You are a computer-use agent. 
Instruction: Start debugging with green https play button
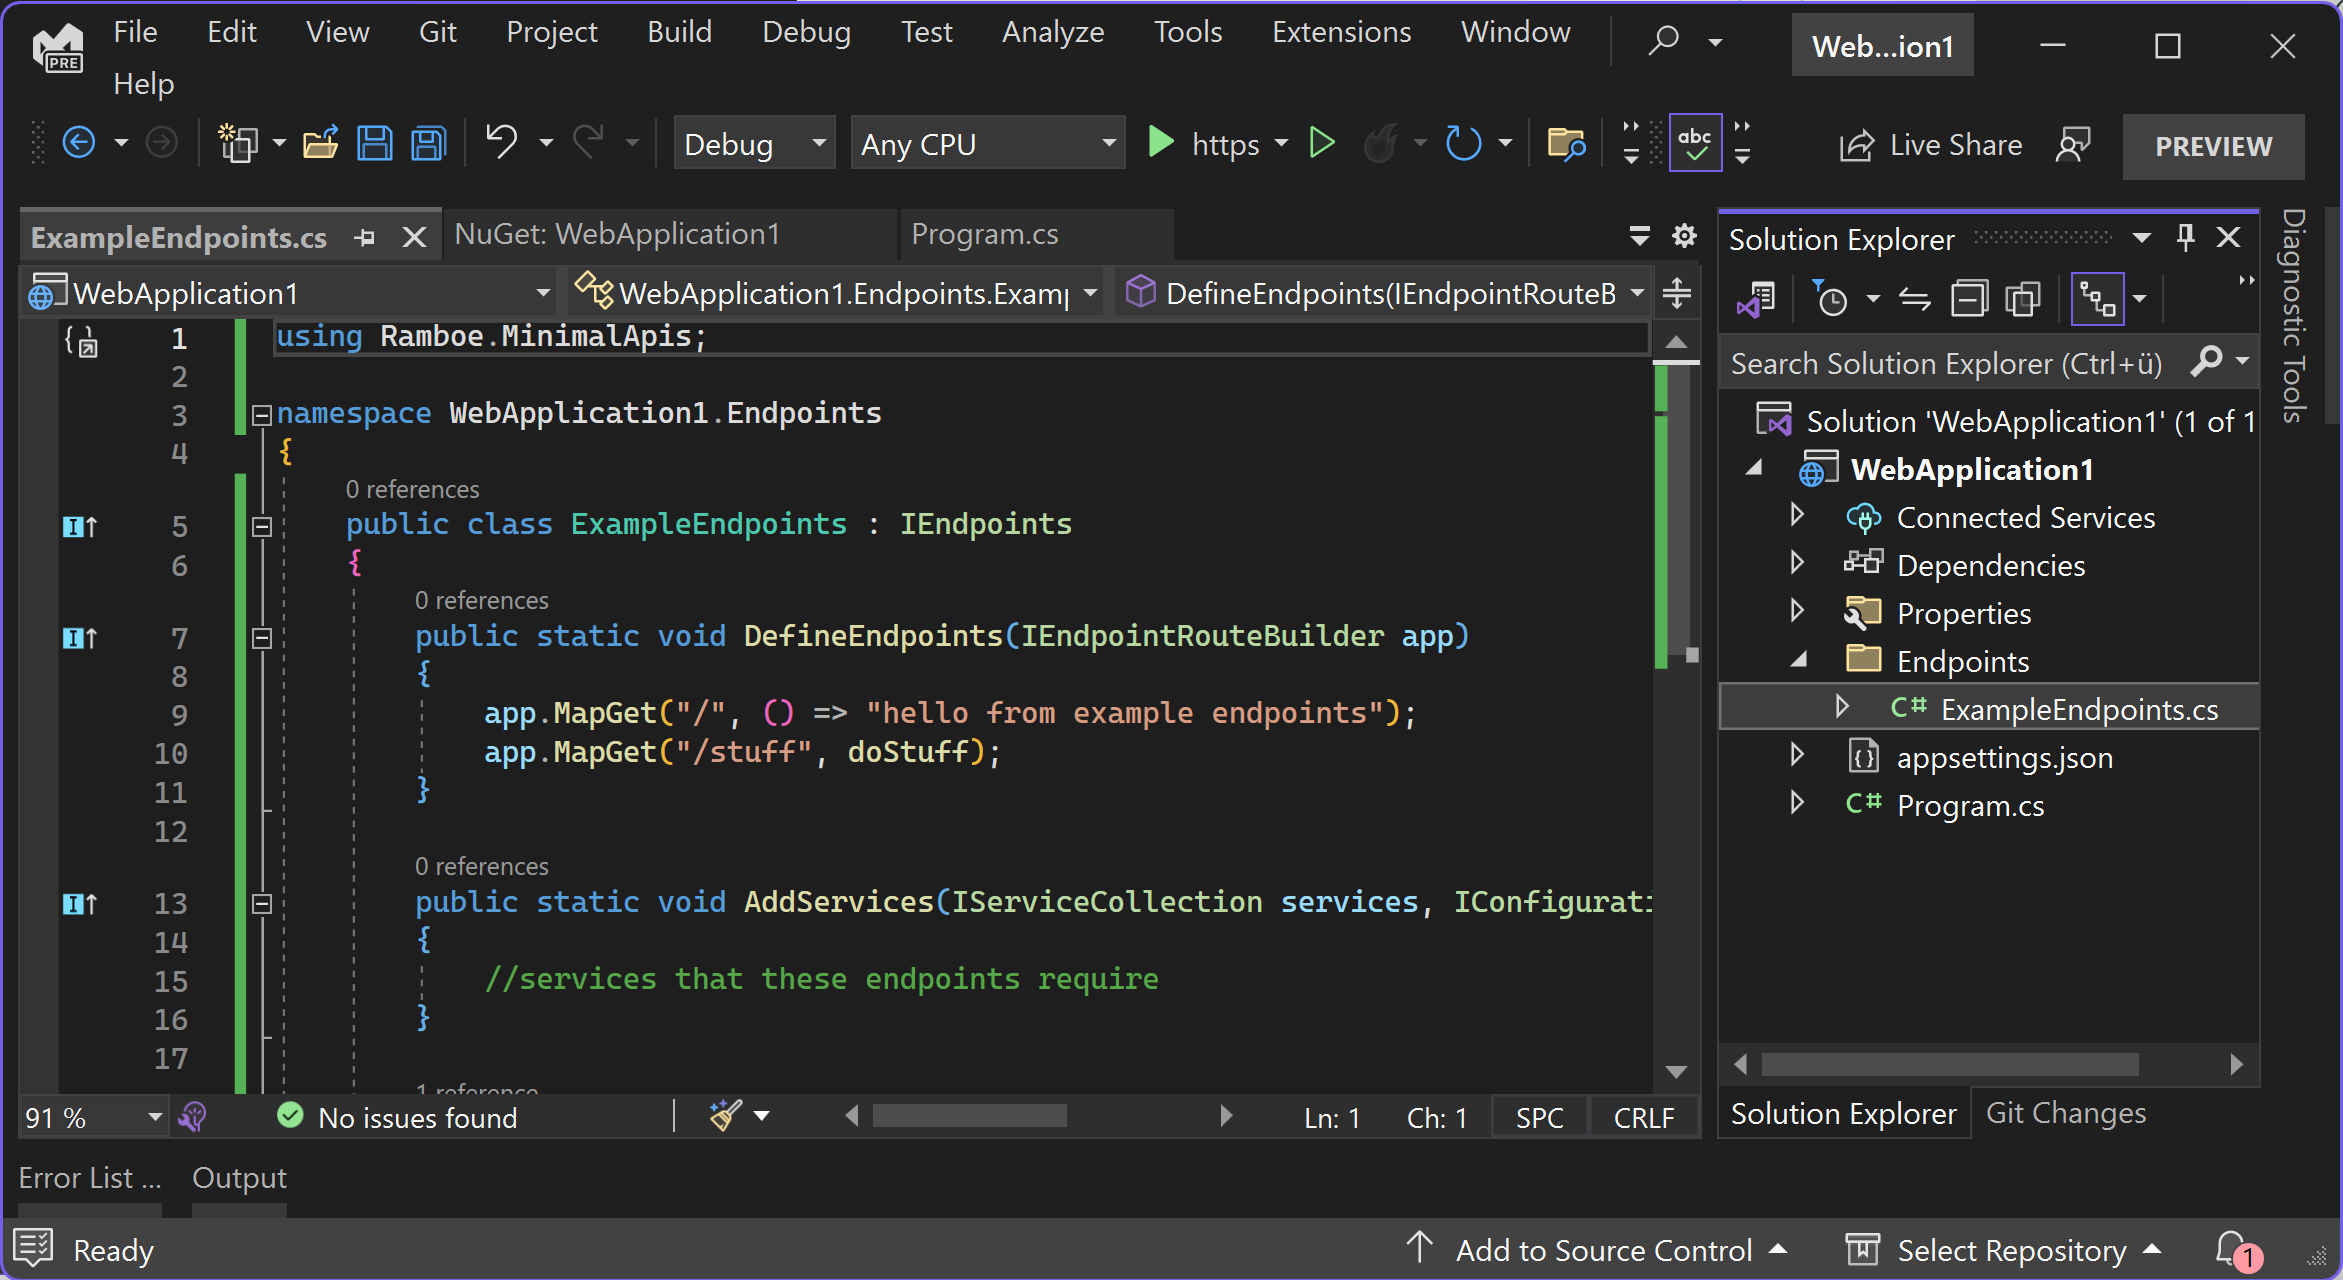1161,143
